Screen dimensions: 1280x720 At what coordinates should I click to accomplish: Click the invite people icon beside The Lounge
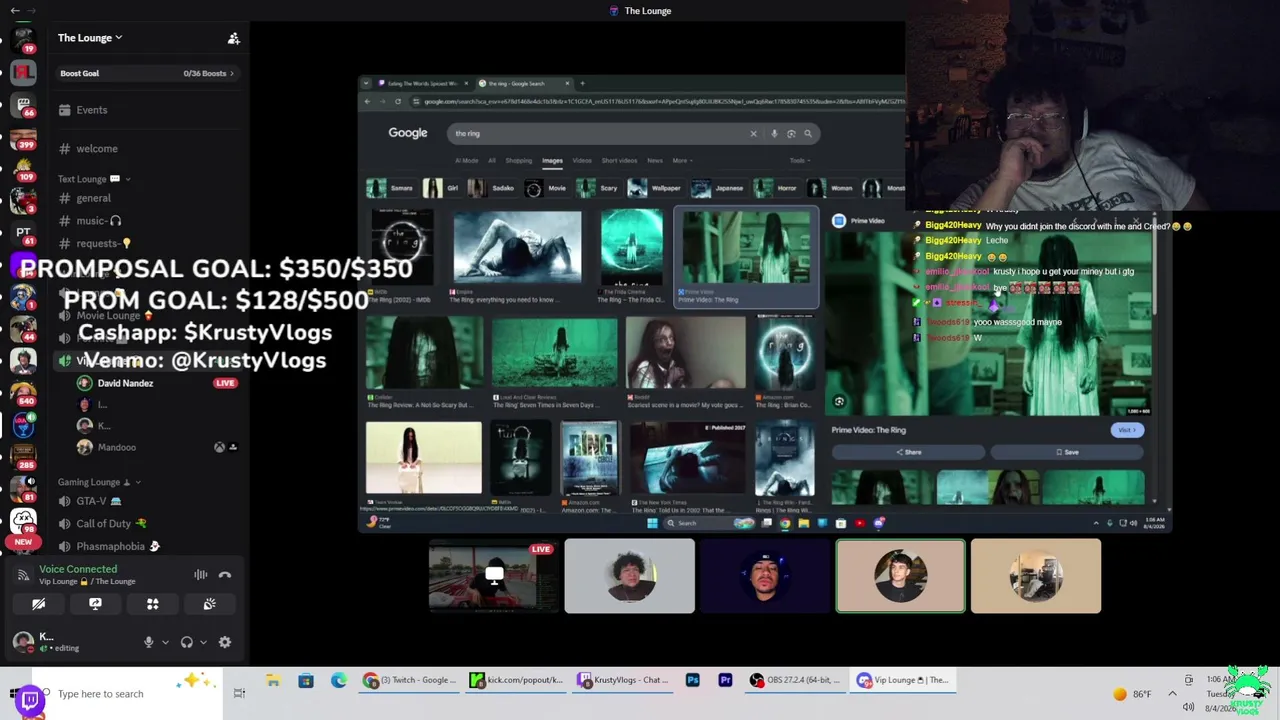click(x=234, y=38)
